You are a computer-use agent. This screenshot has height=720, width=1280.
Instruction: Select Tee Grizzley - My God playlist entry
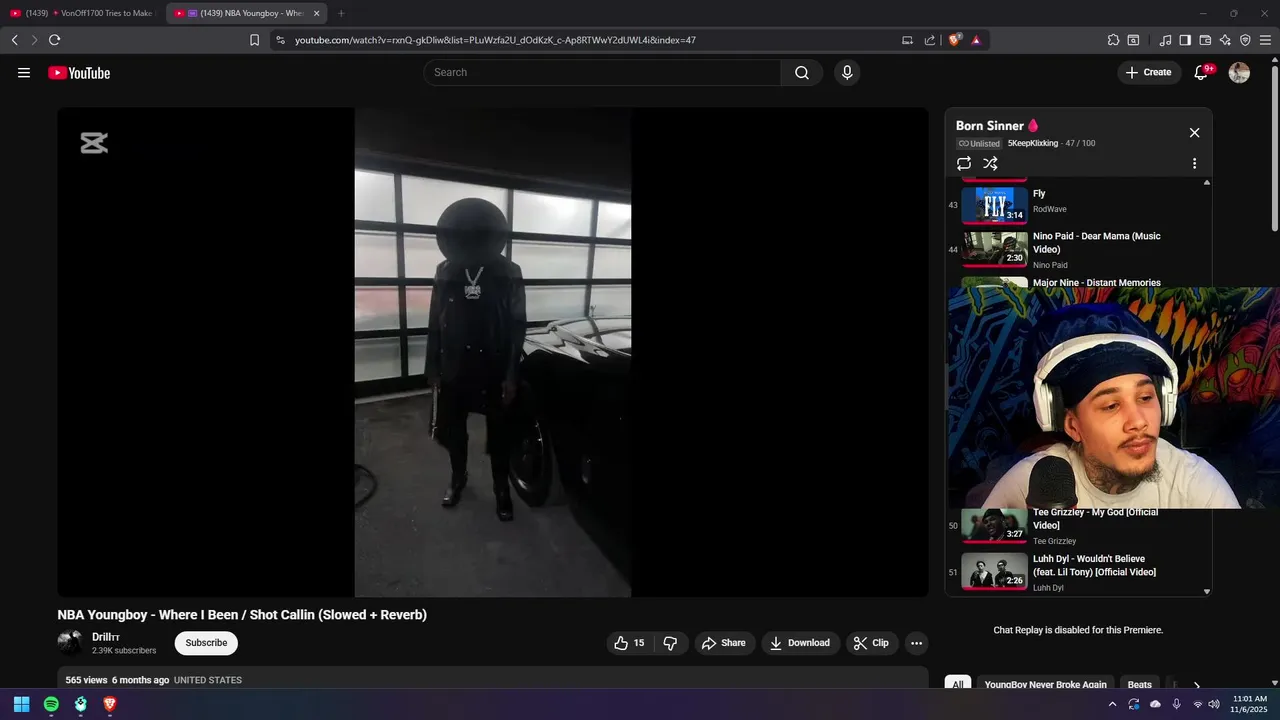1078,526
